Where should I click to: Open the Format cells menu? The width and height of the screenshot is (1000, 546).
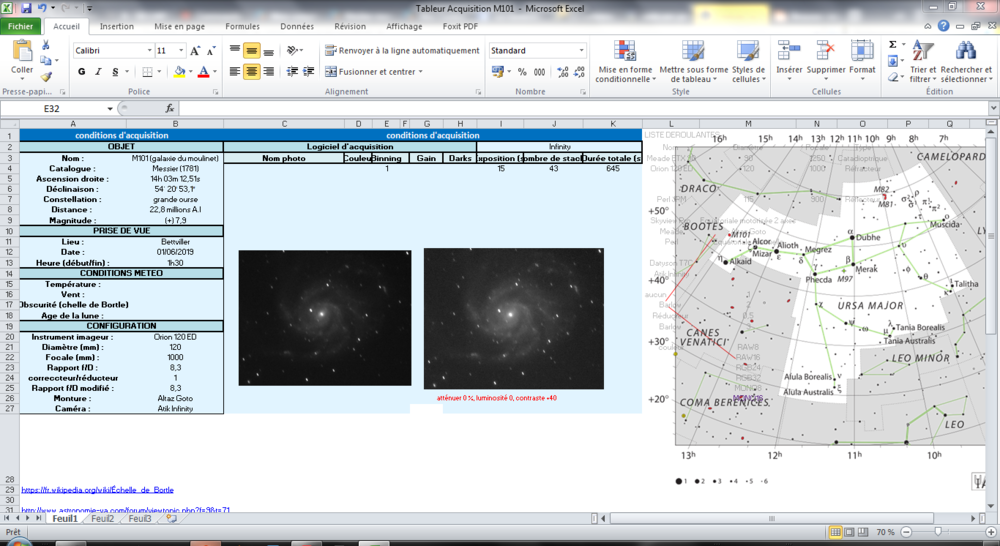(862, 59)
